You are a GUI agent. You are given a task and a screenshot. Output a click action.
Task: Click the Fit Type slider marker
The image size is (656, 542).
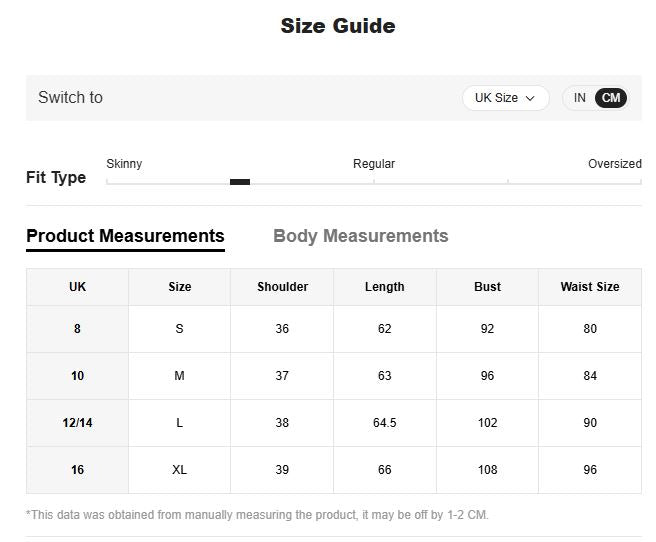240,182
